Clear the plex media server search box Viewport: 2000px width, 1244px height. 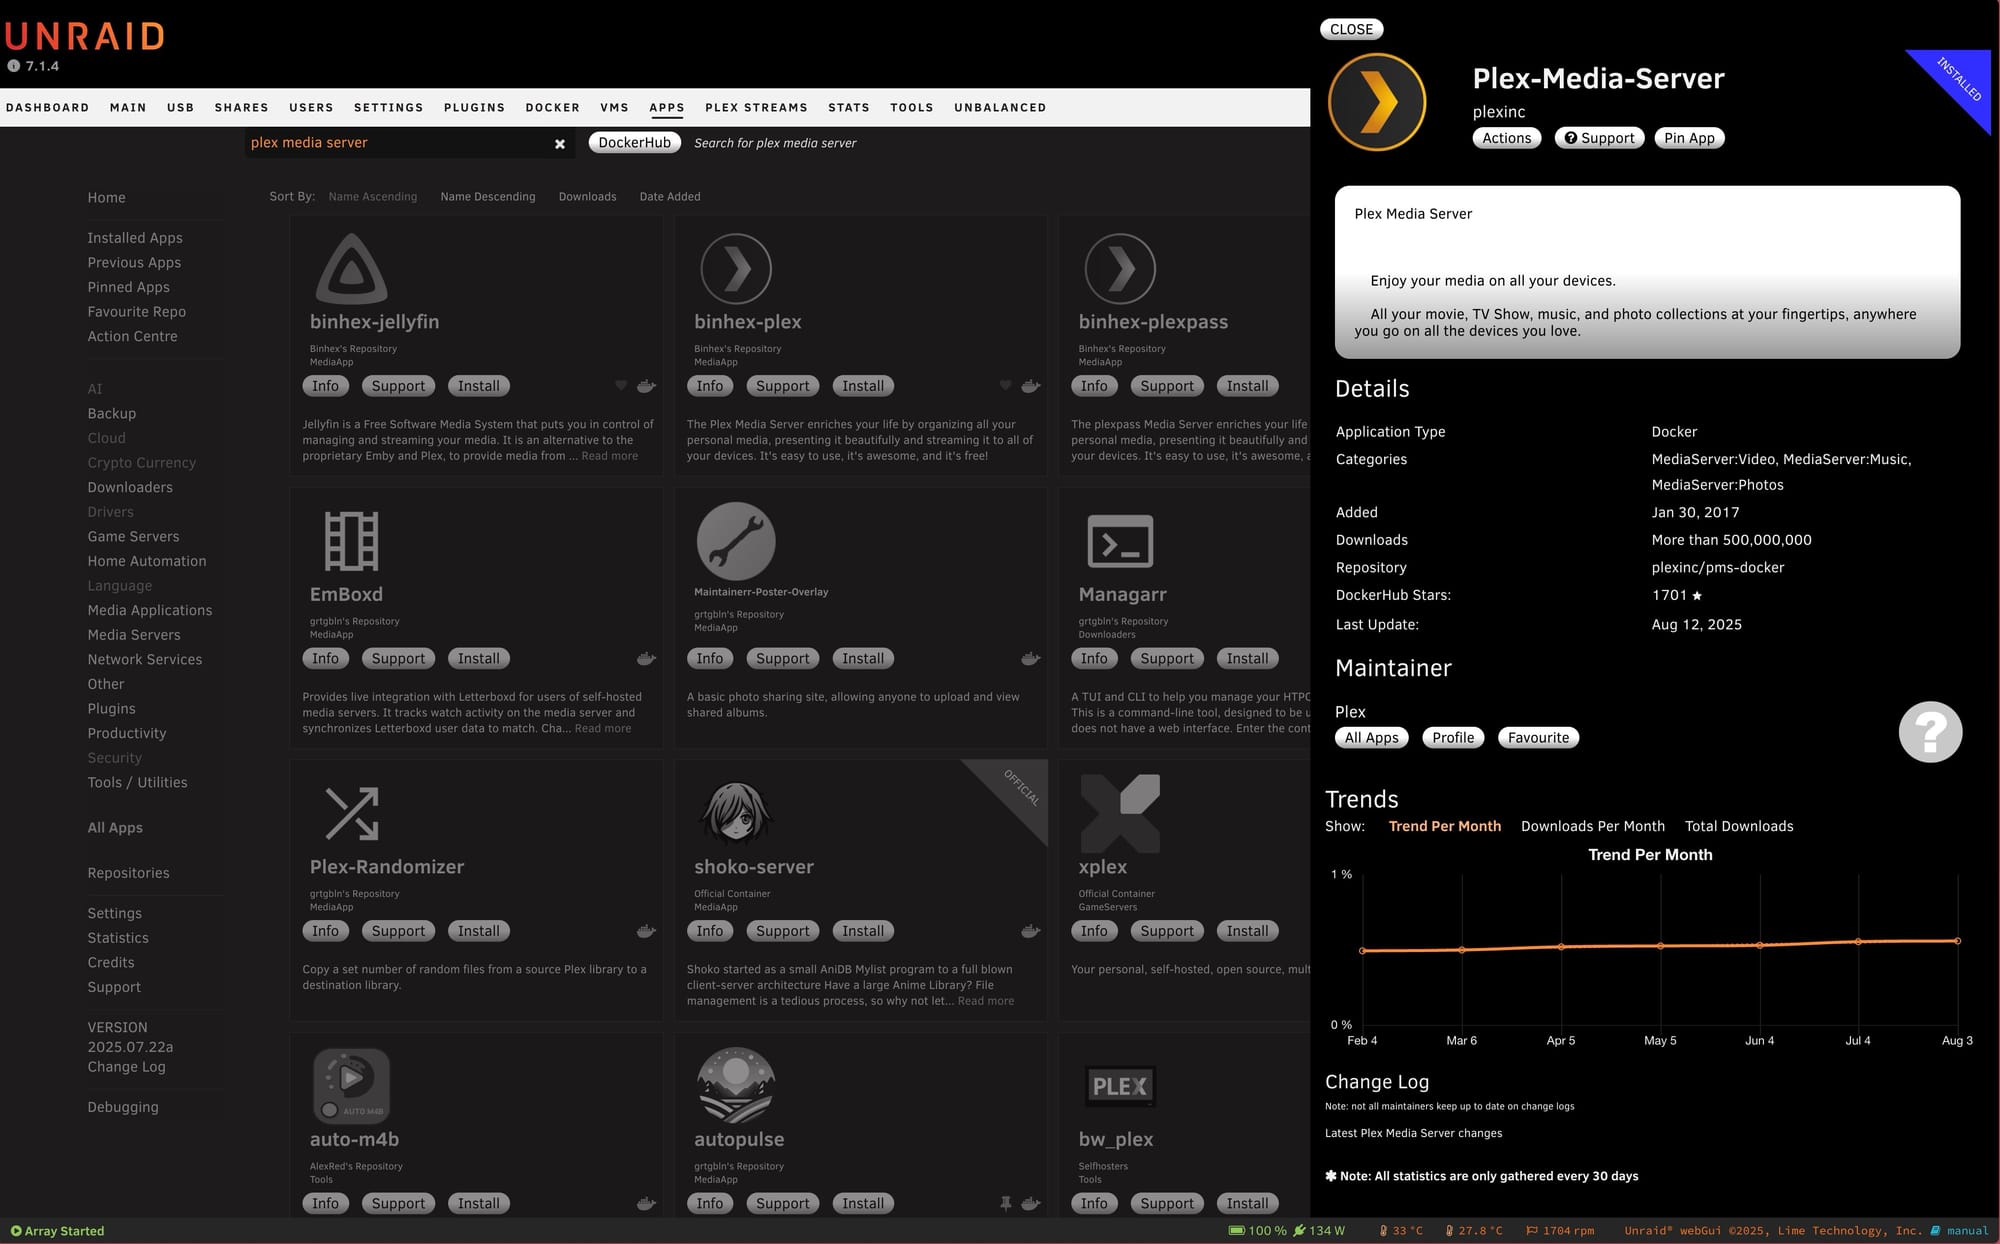click(x=560, y=144)
